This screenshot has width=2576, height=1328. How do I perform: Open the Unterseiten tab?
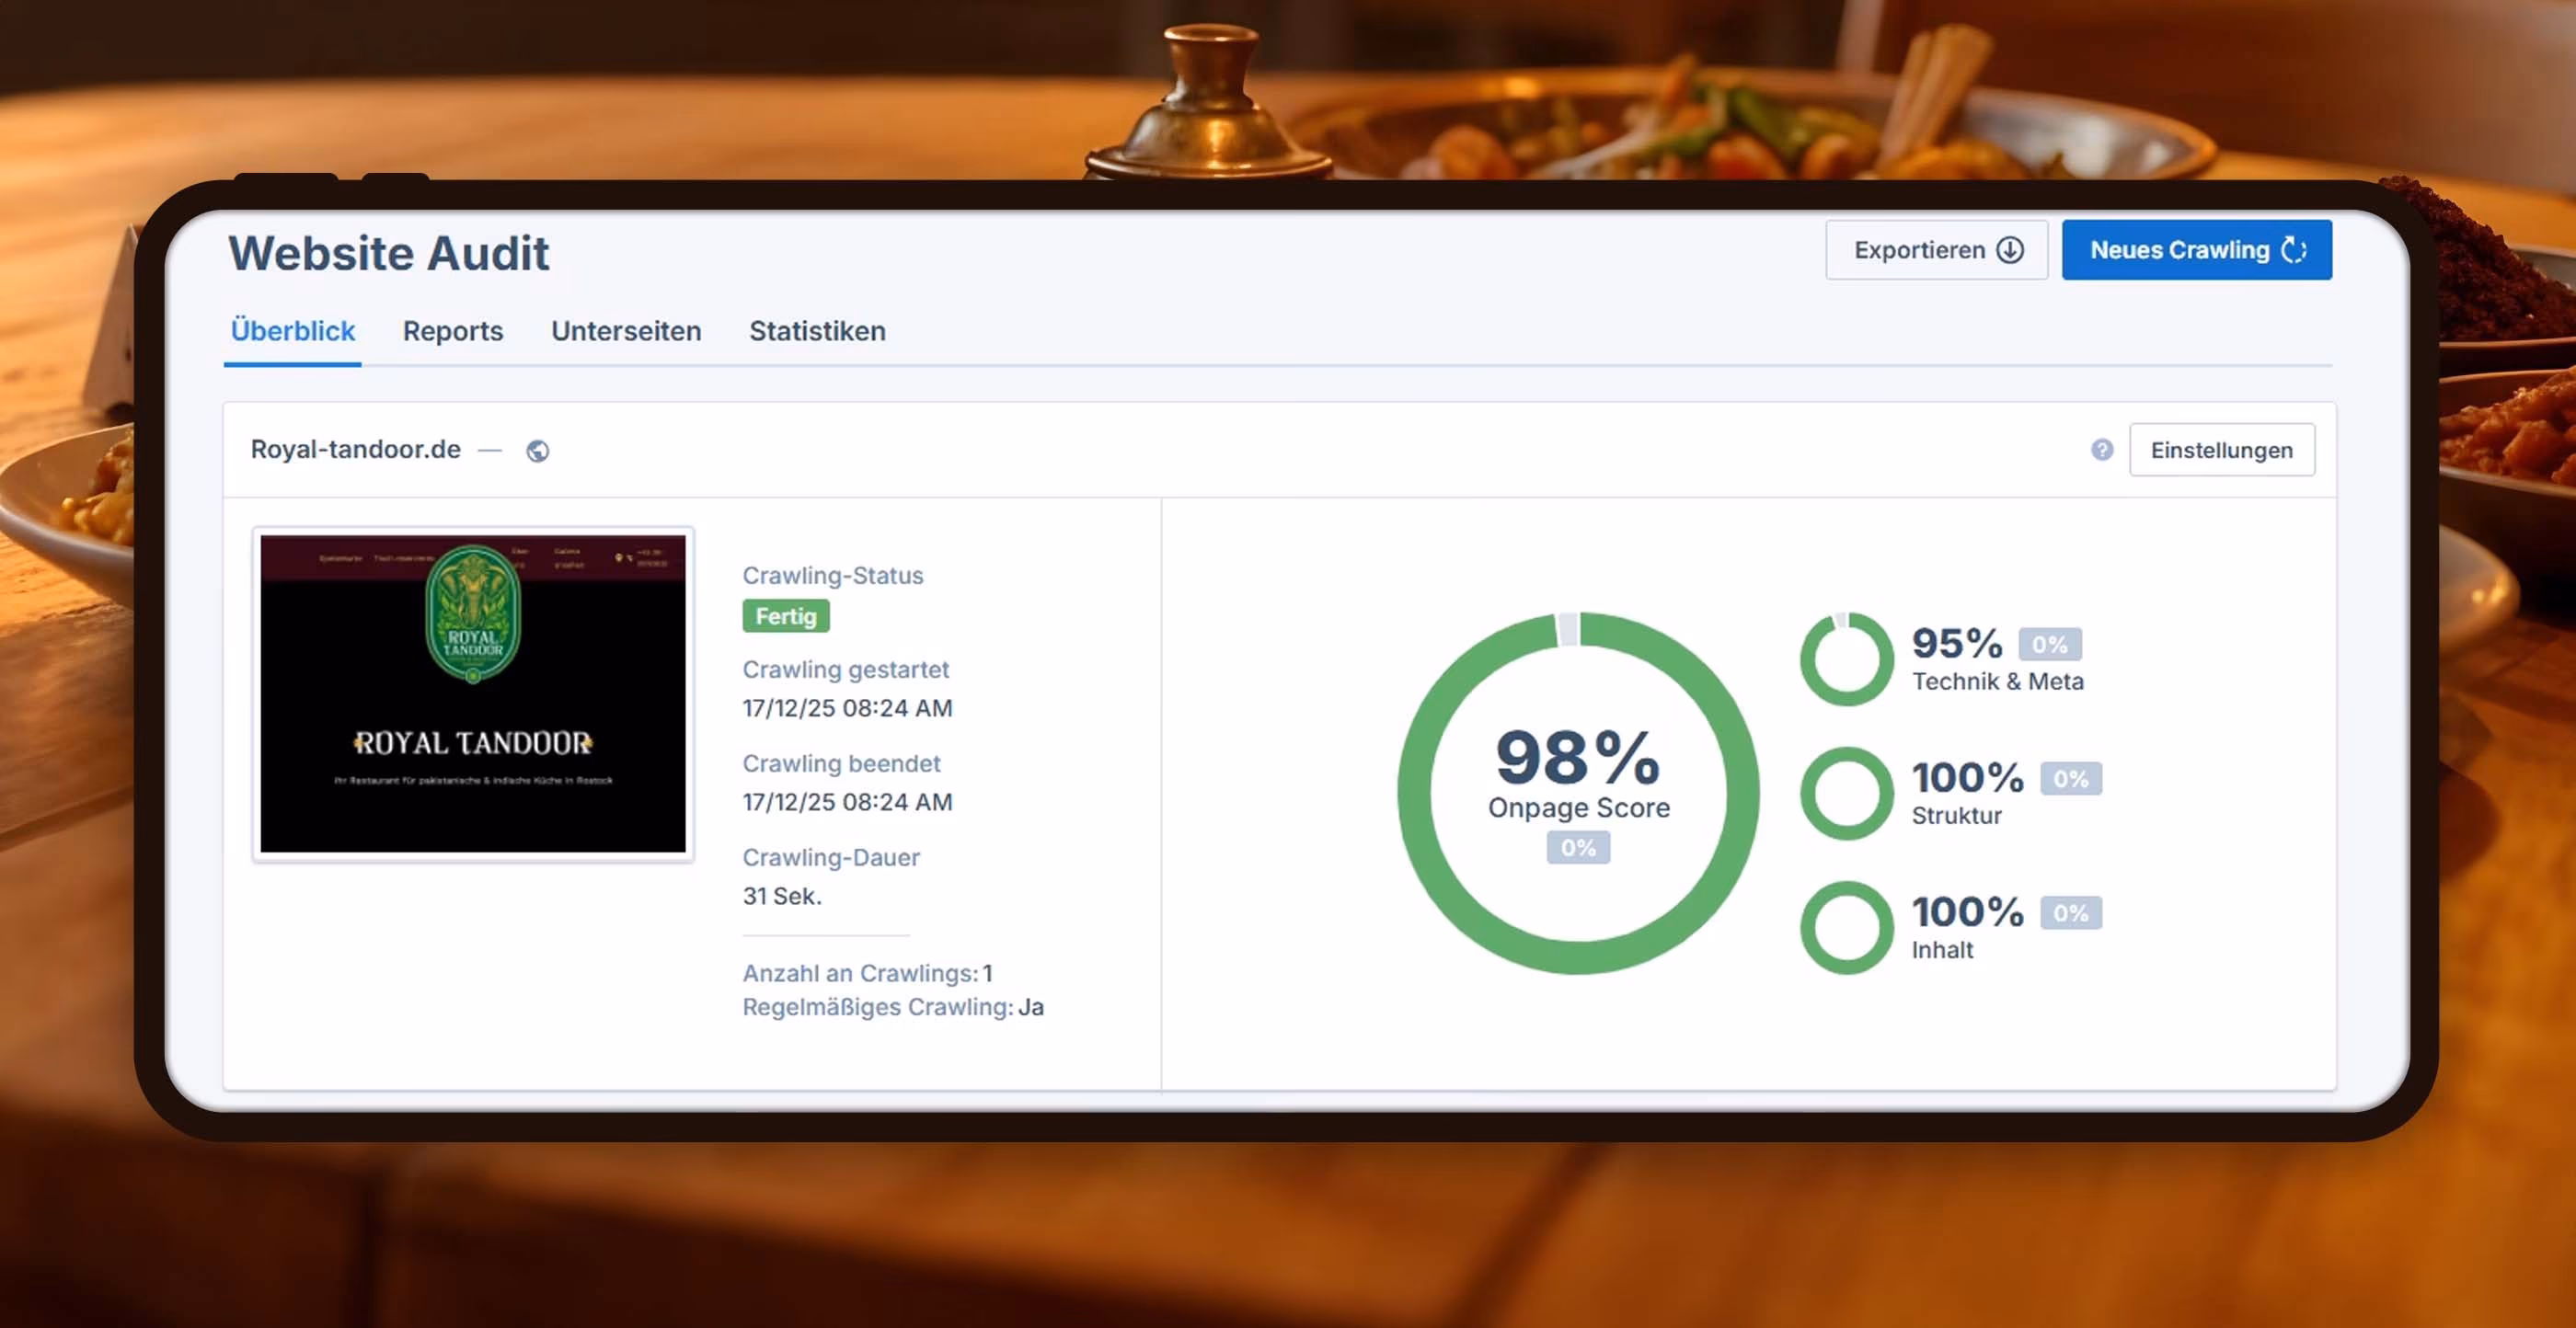(626, 330)
